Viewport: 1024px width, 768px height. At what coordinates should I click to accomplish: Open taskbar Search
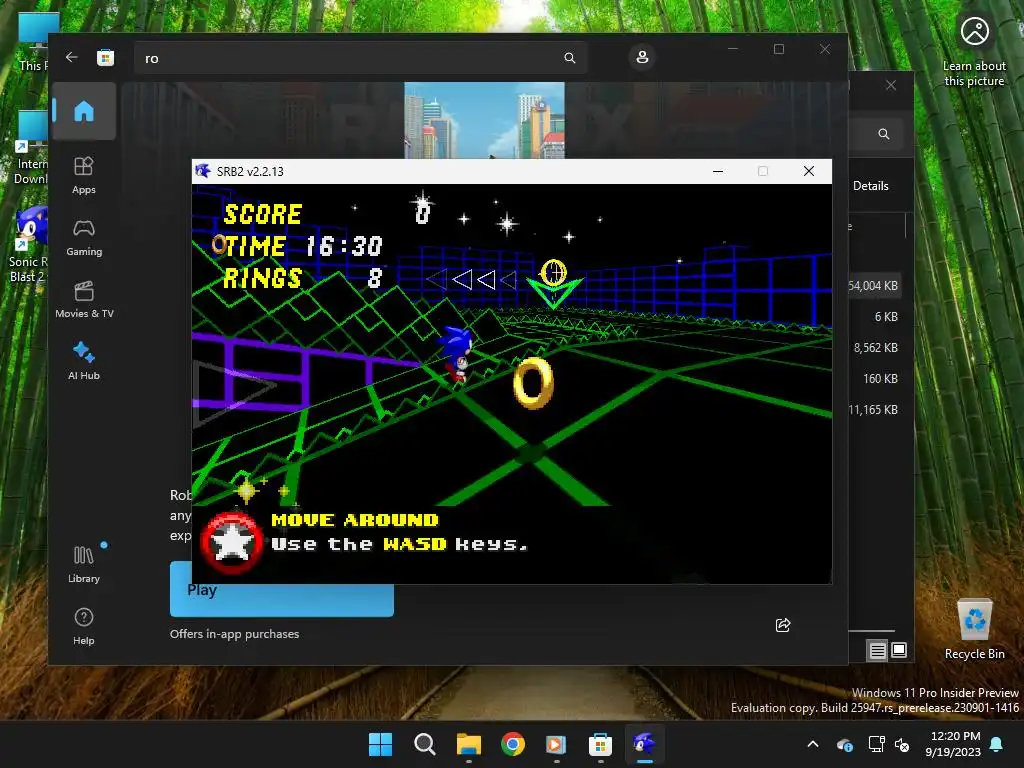(424, 744)
